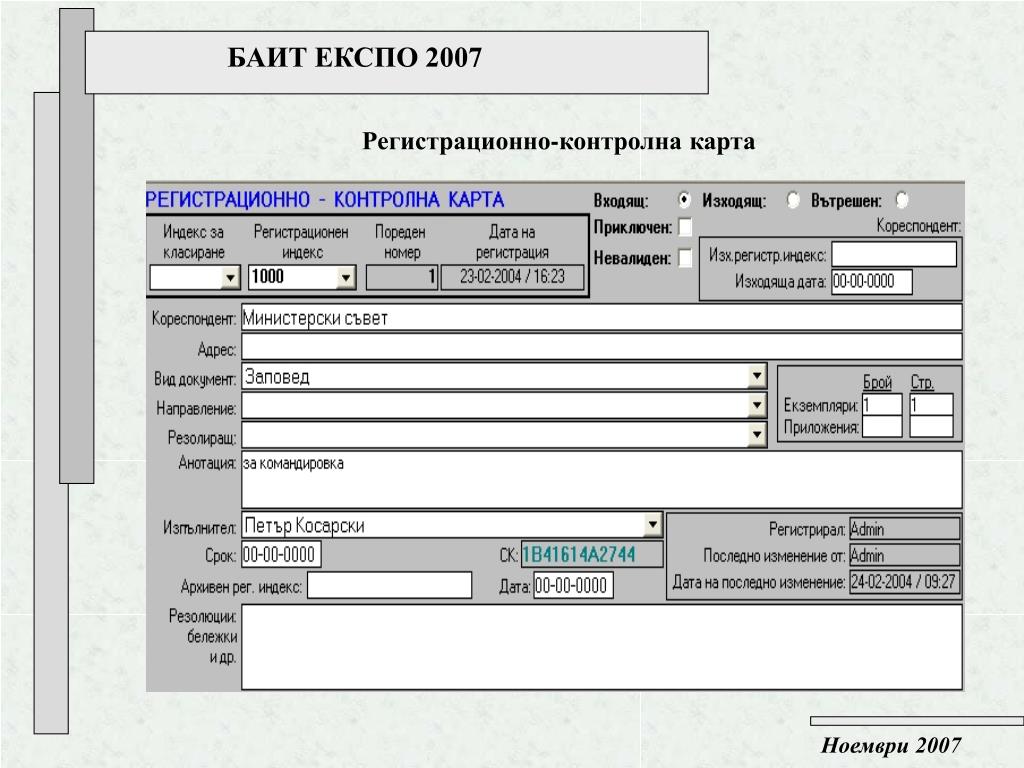Click the Дата field beside Архивен рег. индекс
The image size is (1024, 768).
(x=573, y=585)
